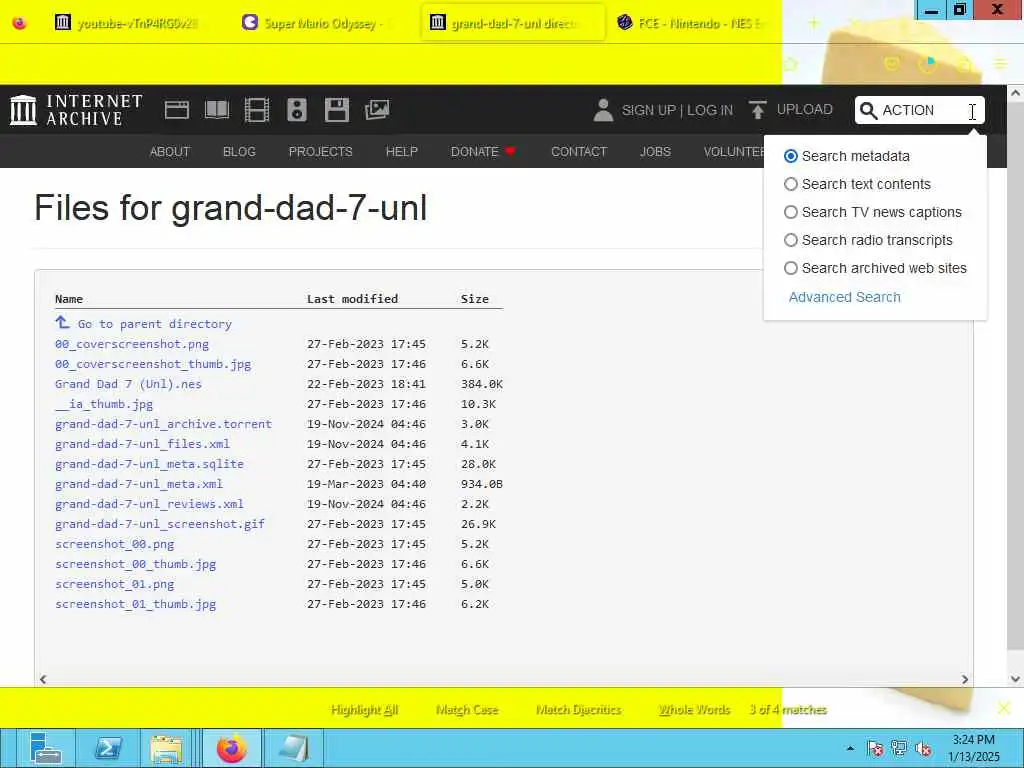Select Search text contents option
The image size is (1024, 768).
coord(790,184)
